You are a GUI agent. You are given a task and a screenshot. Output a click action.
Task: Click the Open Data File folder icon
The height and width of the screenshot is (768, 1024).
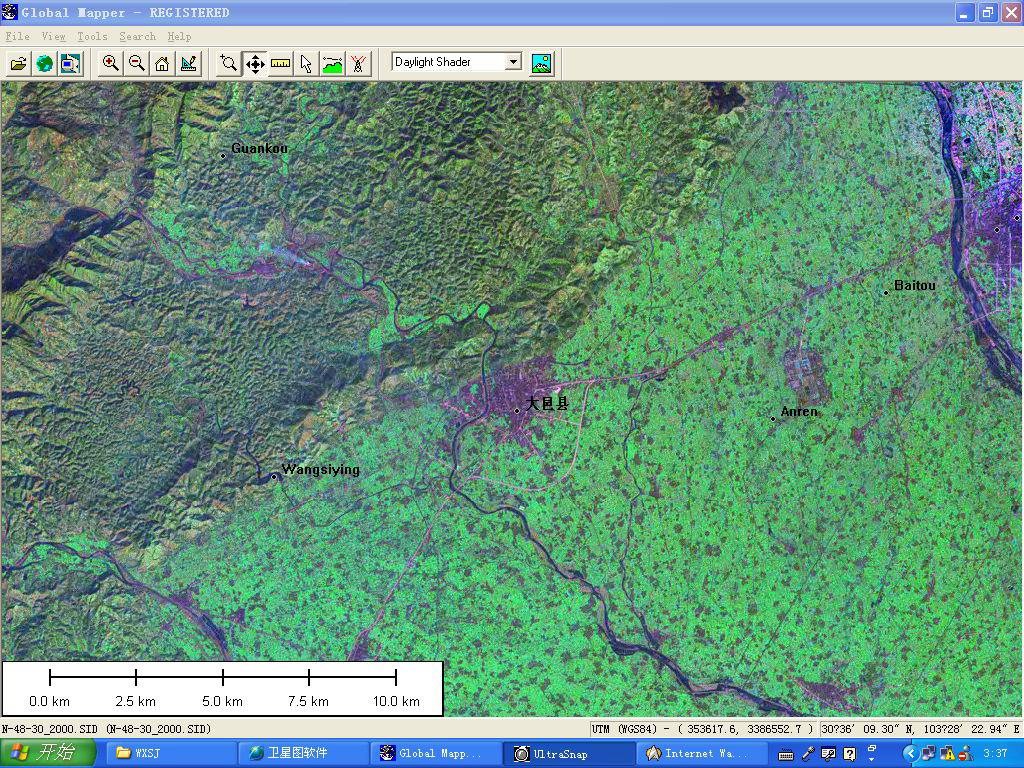[x=18, y=63]
